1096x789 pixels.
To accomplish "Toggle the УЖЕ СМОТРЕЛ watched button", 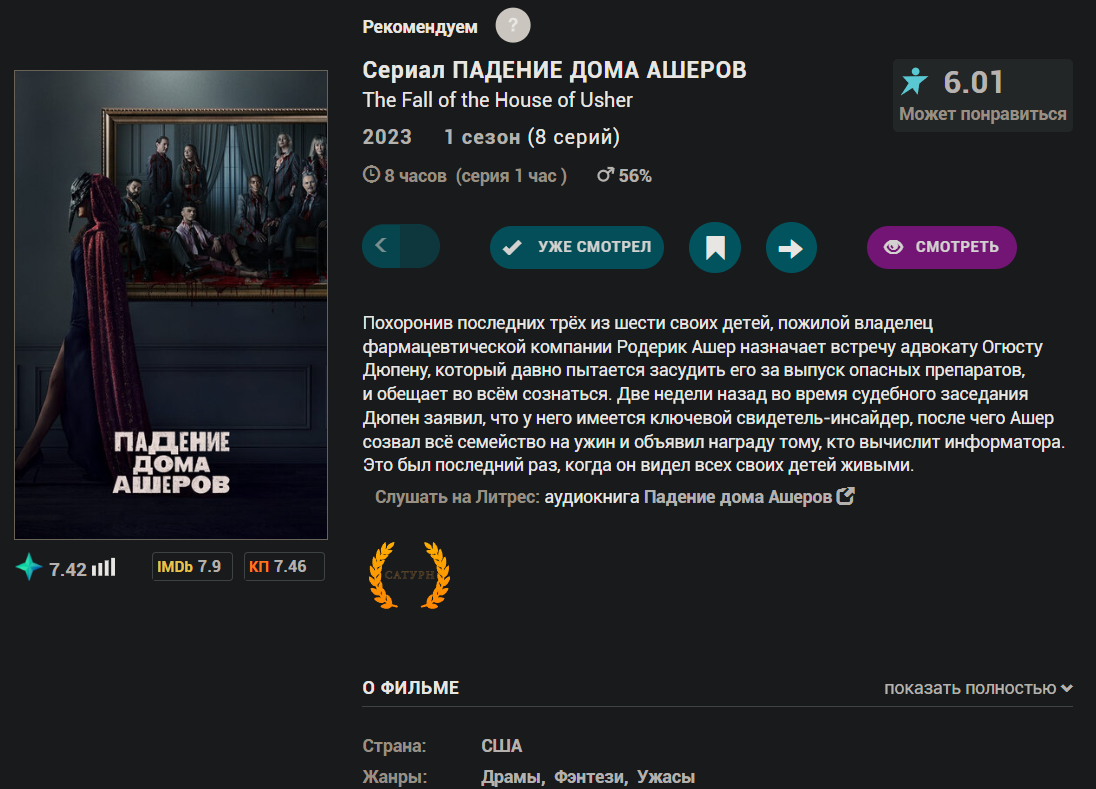I will pyautogui.click(x=577, y=247).
